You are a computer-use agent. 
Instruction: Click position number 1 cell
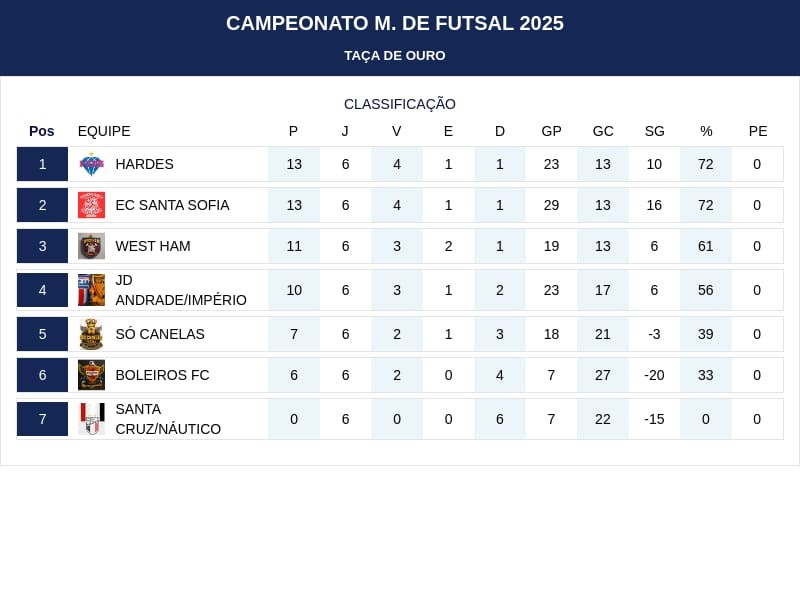point(42,164)
